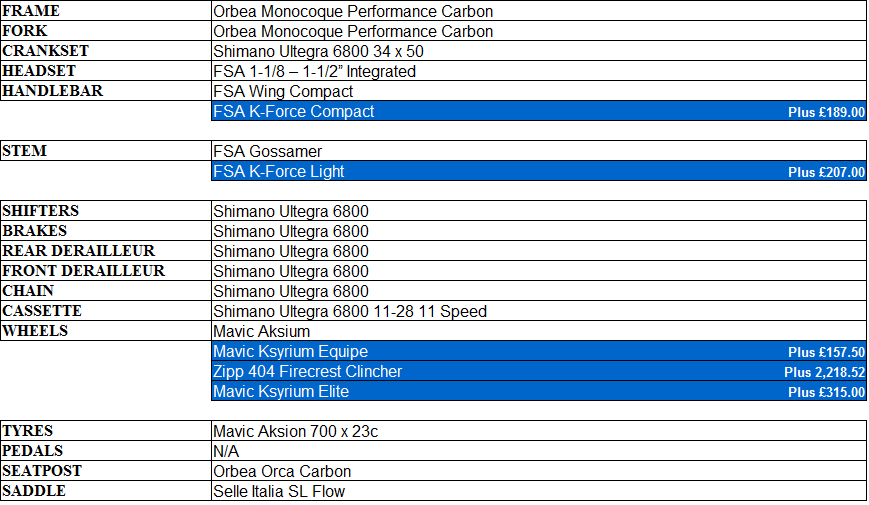Select the Mavic Aksium default wheels cell
This screenshot has height=505, width=869.
tap(262, 331)
